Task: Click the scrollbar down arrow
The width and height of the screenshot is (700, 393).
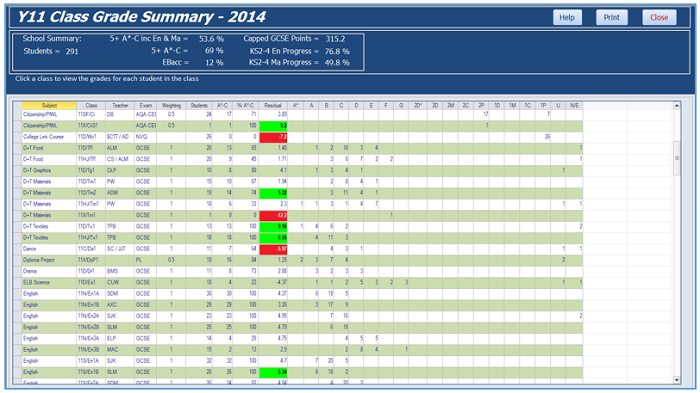Action: pyautogui.click(x=677, y=380)
